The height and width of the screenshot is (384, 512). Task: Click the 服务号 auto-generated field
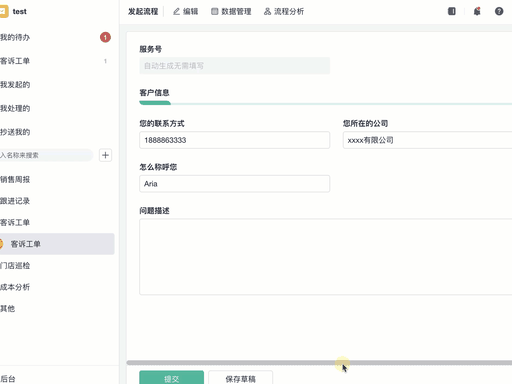[235, 66]
